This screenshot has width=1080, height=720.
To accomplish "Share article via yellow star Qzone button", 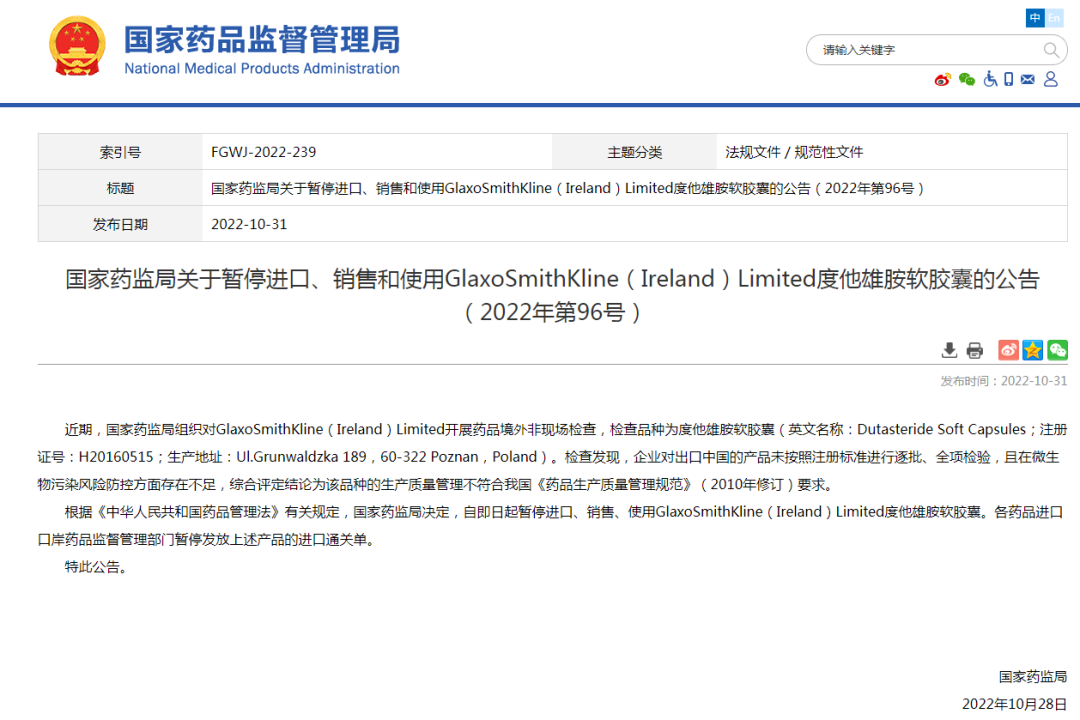I will 1032,350.
